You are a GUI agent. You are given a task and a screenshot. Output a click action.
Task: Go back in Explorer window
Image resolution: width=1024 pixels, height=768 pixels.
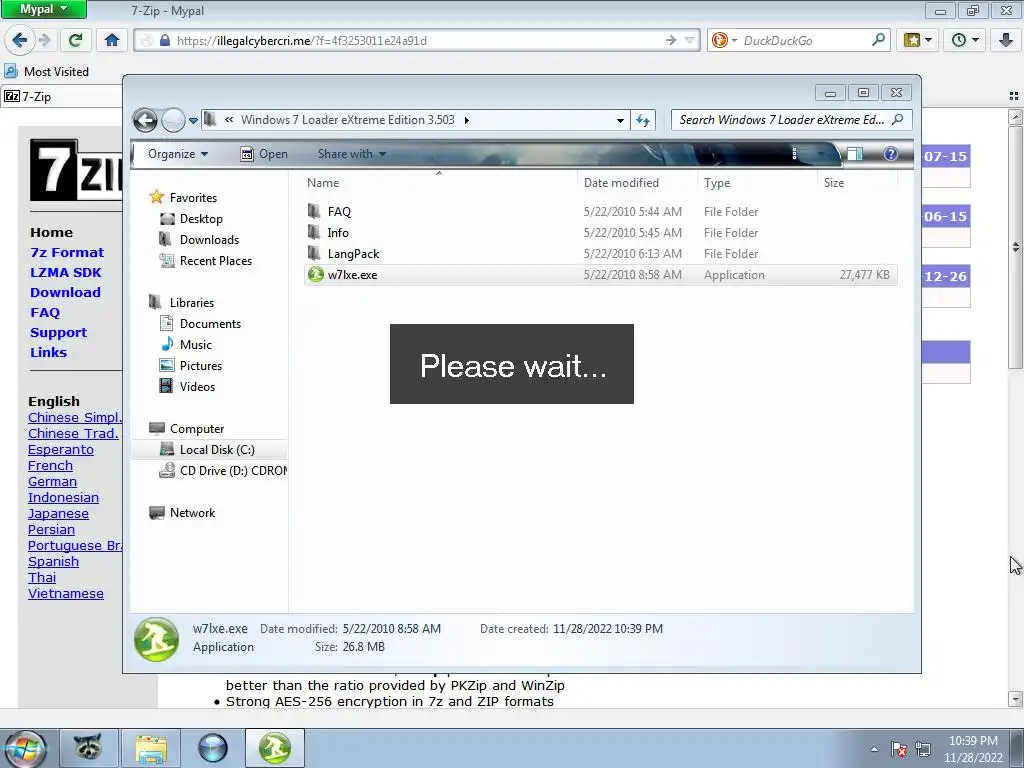[145, 120]
